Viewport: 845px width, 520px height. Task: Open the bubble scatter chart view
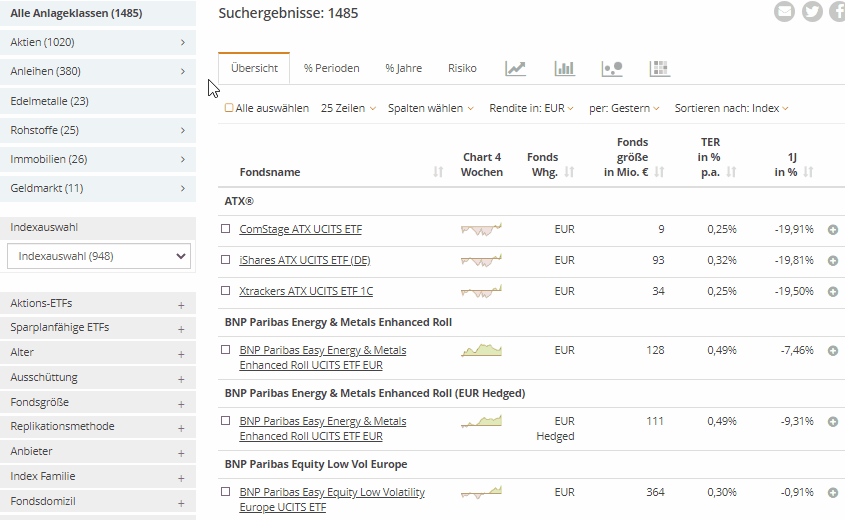pos(611,68)
